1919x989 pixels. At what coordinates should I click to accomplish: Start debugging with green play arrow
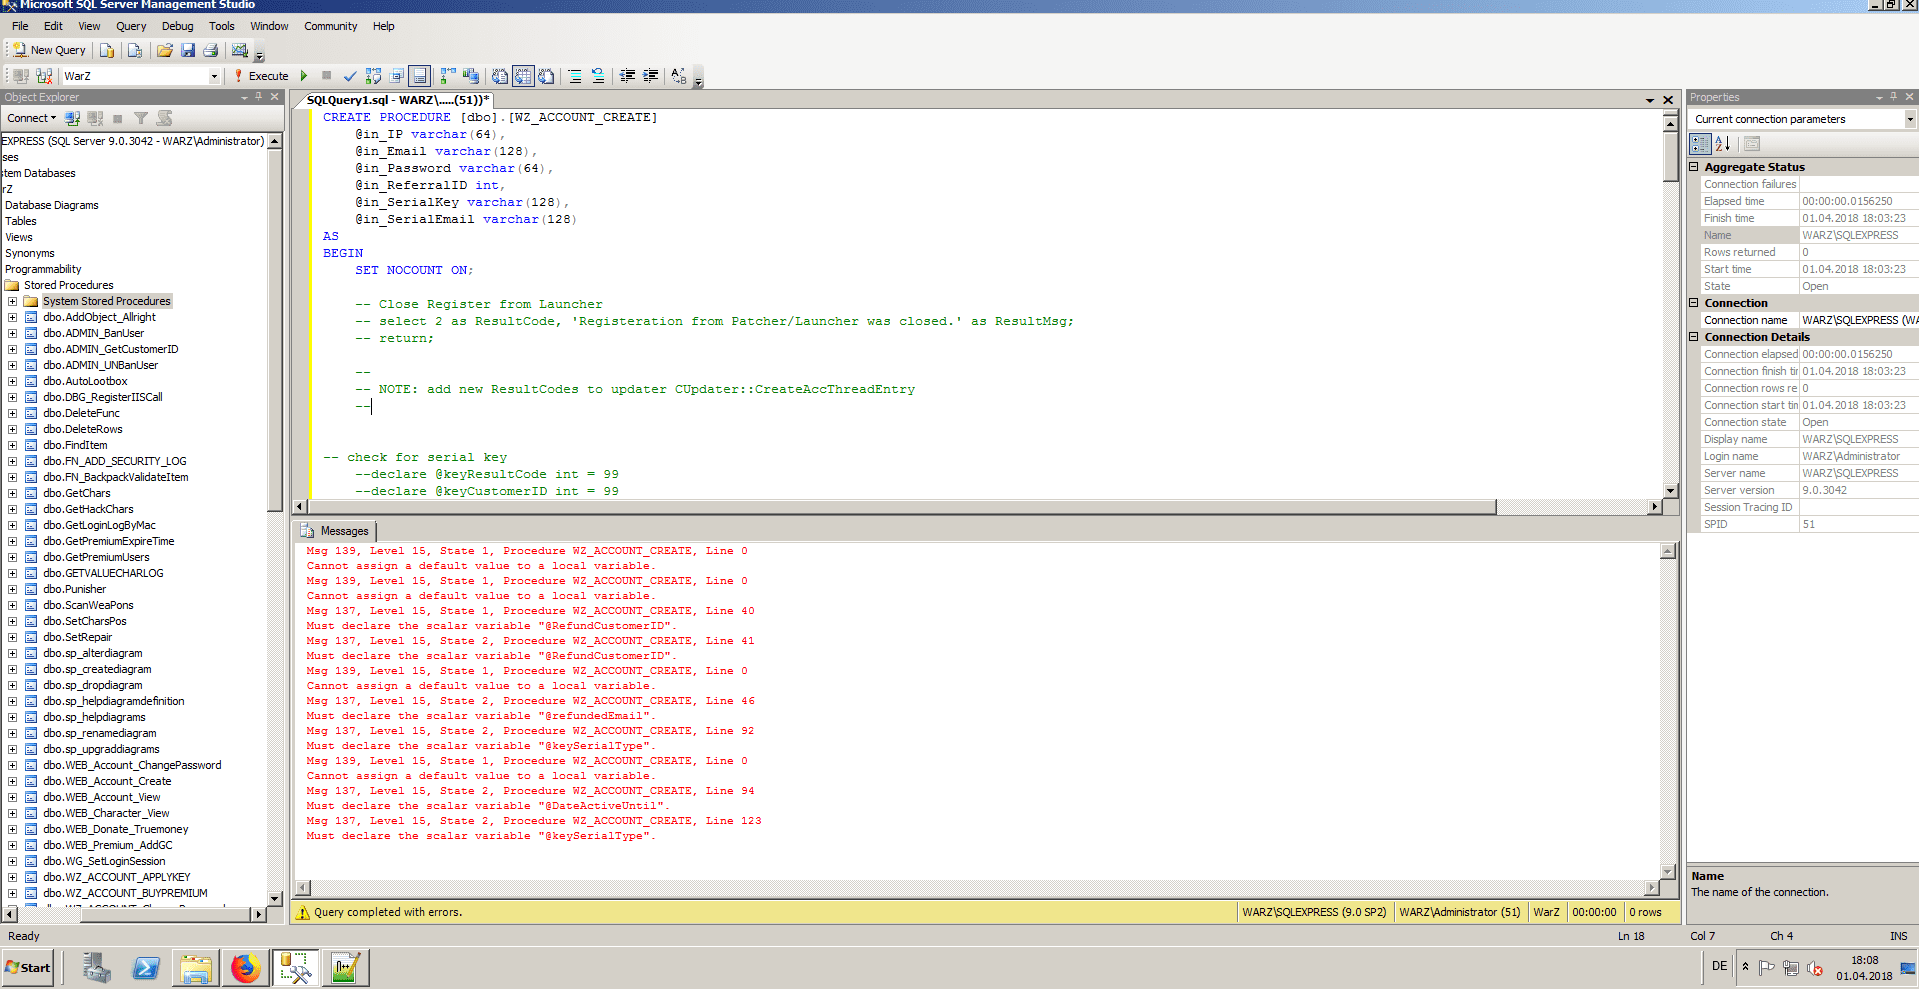(304, 76)
